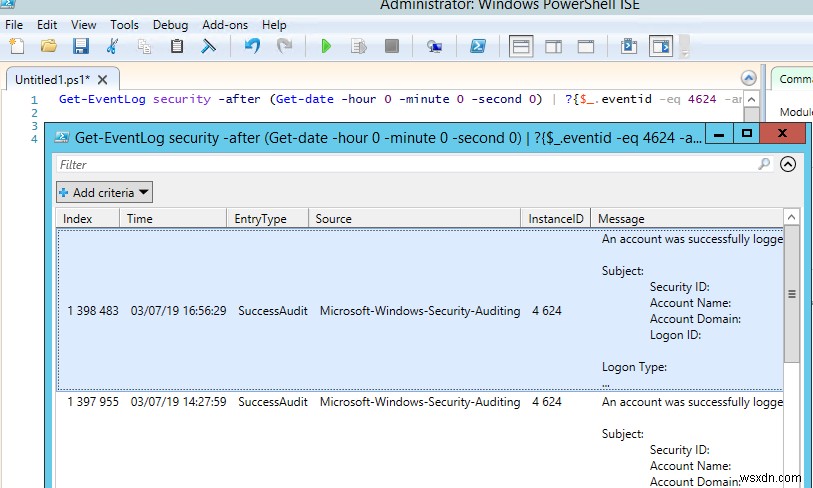Close the Untitled1.ps1 tab
Image resolution: width=813 pixels, height=488 pixels.
[103, 79]
